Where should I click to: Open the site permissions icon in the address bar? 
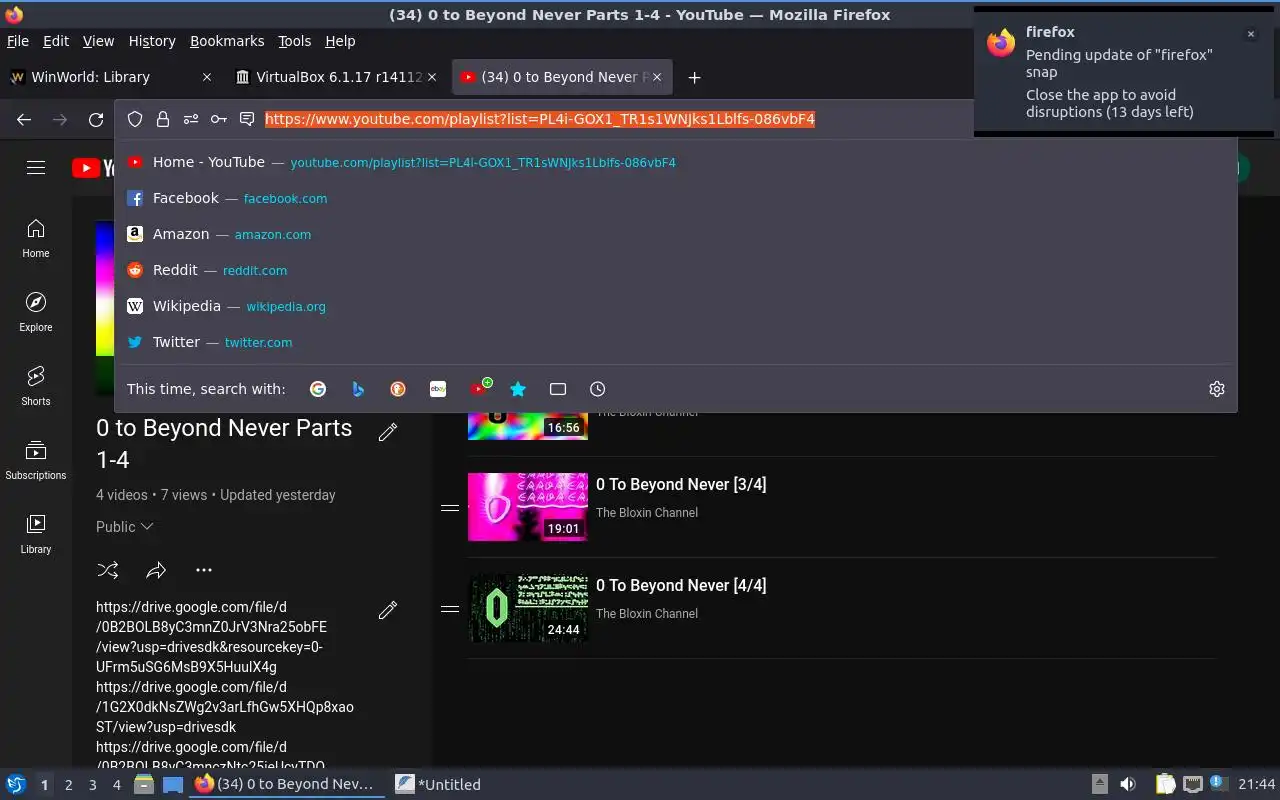coord(191,119)
